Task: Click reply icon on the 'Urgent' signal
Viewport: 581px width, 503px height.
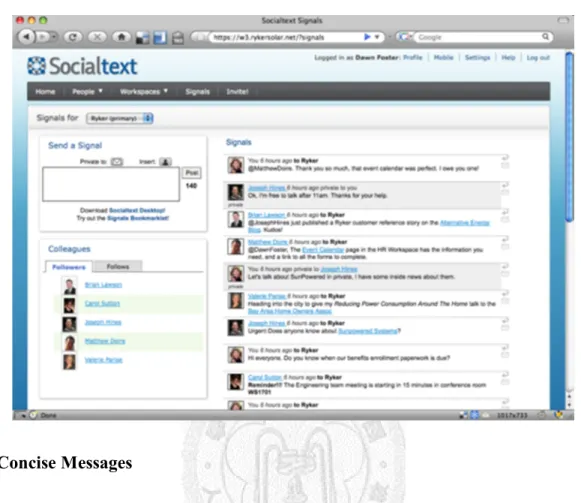Action: (505, 320)
